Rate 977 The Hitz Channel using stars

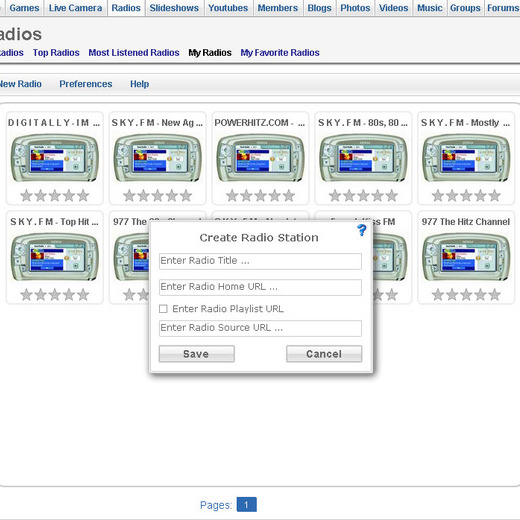click(466, 295)
